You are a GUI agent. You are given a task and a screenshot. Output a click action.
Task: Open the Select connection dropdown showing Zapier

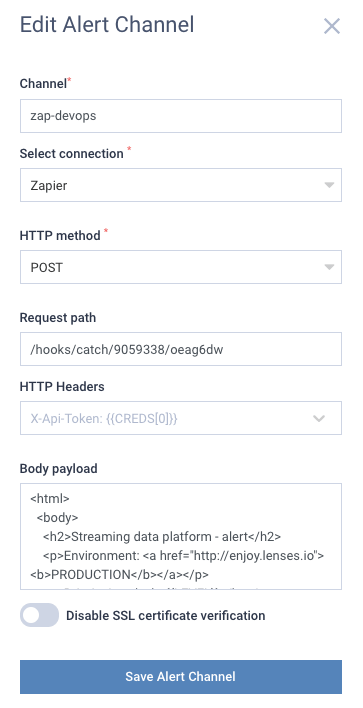[181, 185]
